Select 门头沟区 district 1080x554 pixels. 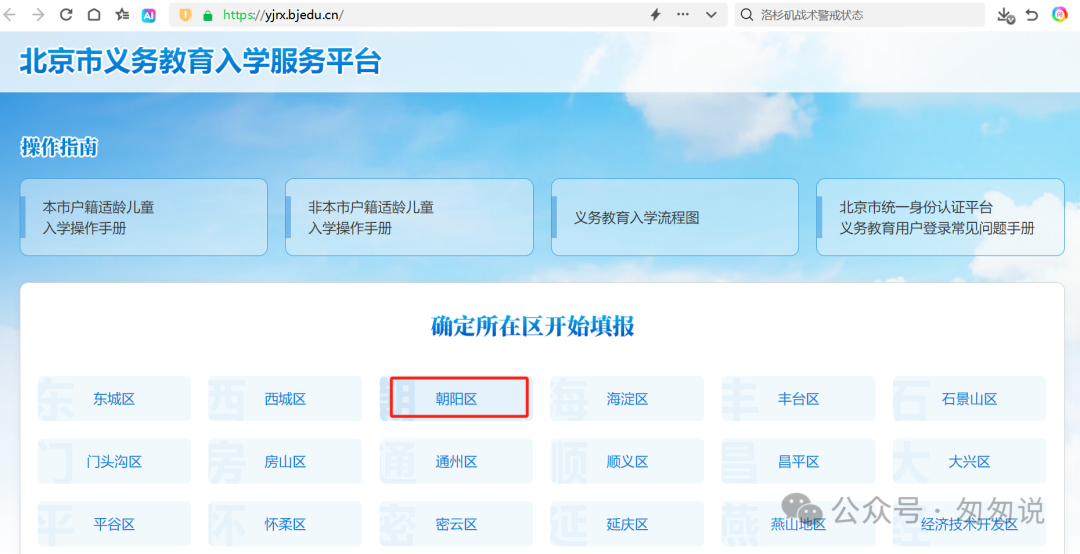point(114,461)
